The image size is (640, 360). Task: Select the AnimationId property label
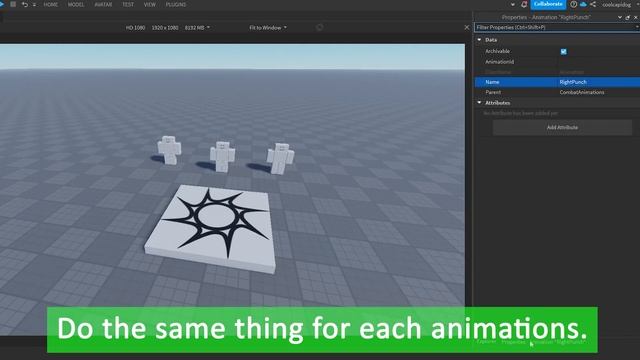pos(499,62)
